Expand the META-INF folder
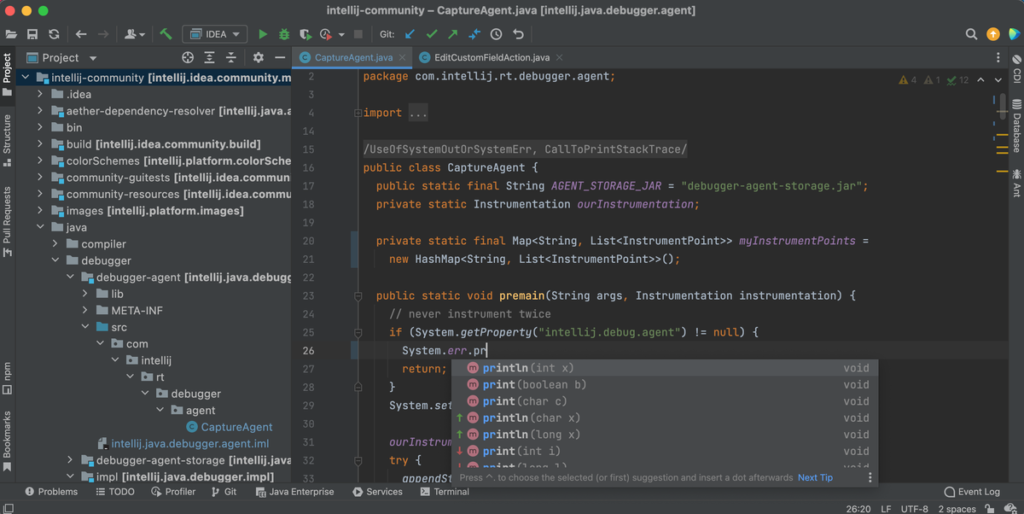Image resolution: width=1024 pixels, height=514 pixels. click(x=86, y=310)
